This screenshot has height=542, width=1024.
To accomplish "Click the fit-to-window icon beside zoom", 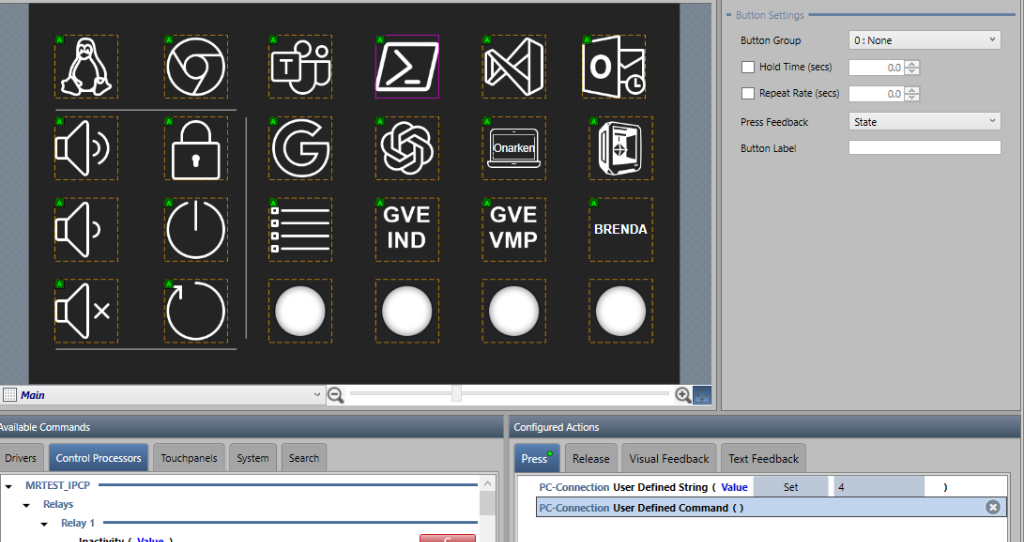I will (702, 395).
